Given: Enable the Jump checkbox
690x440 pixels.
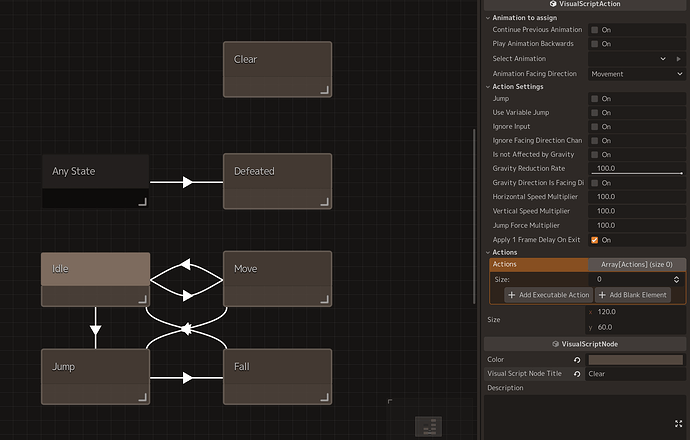Looking at the screenshot, I should pyautogui.click(x=595, y=99).
